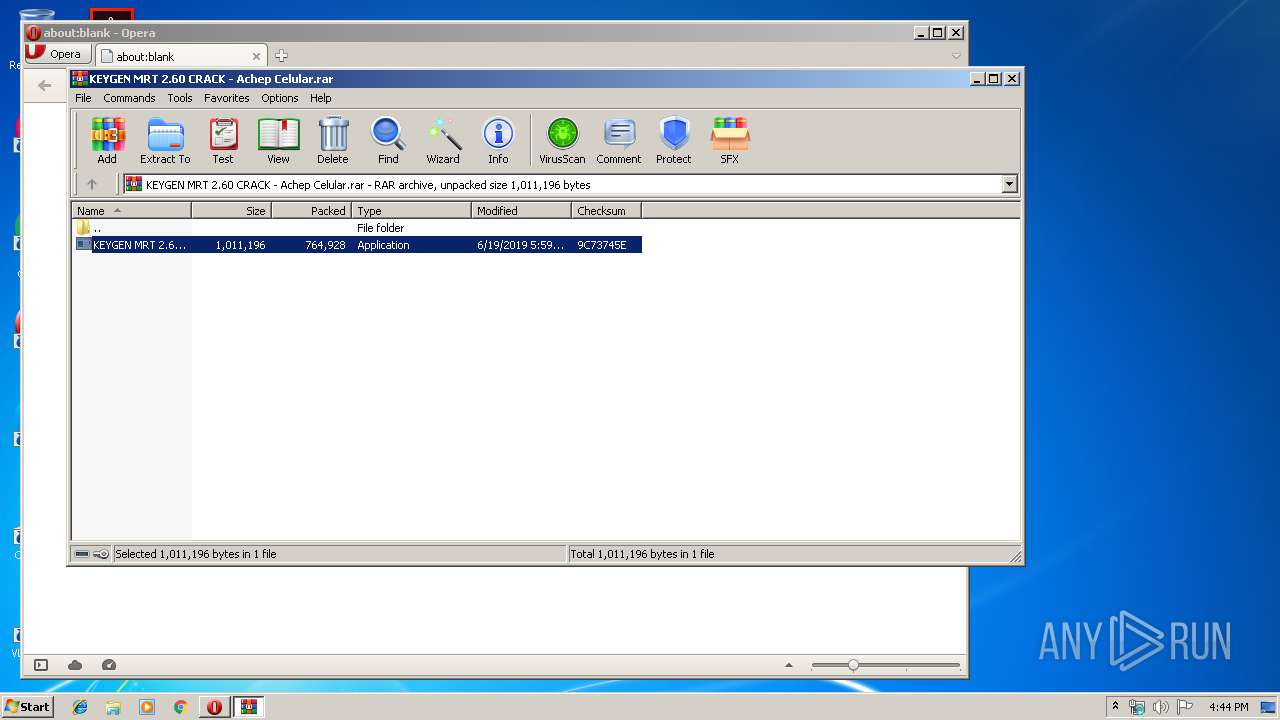
Task: Run the Test archive tool
Action: point(223,140)
